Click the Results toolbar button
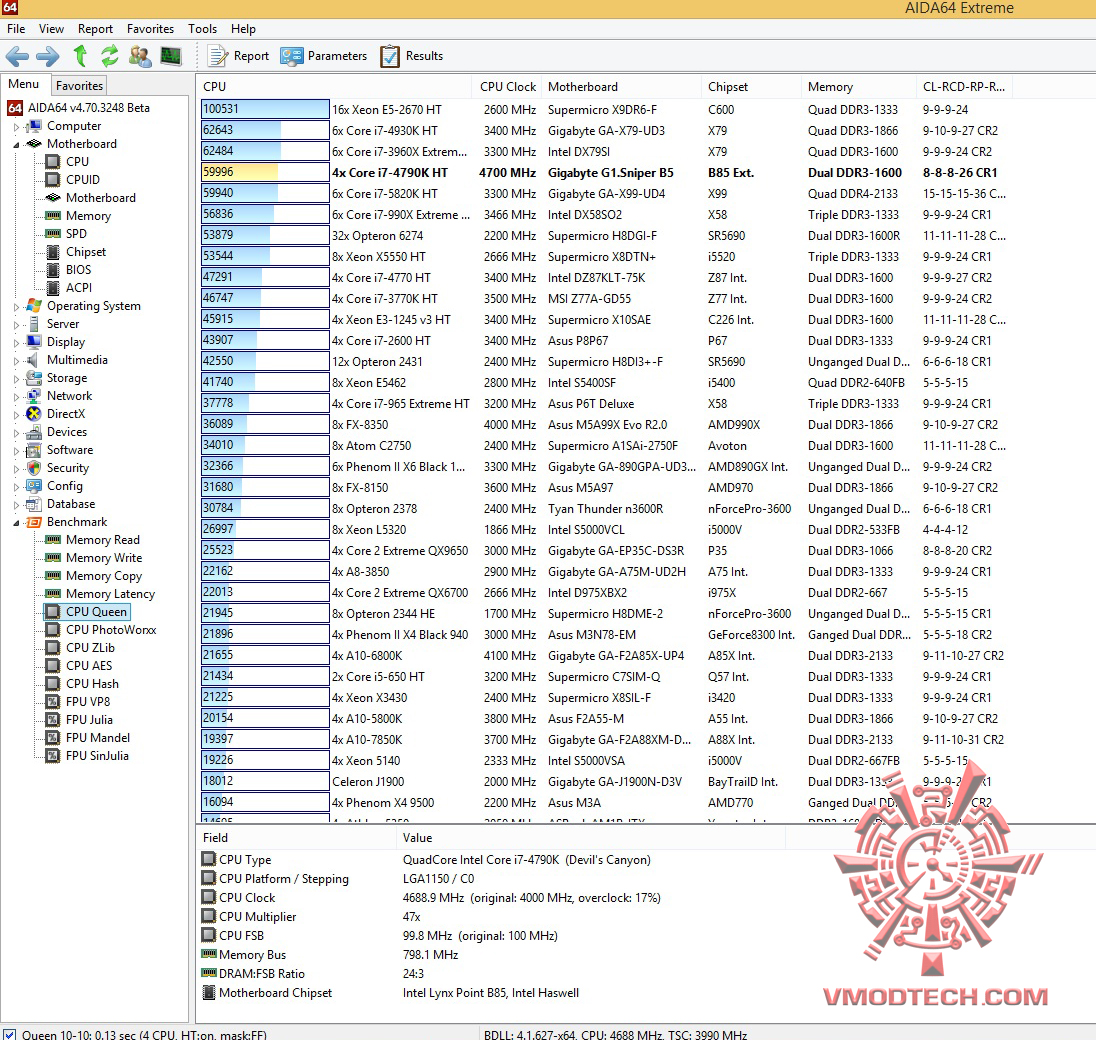This screenshot has width=1096, height=1040. (412, 56)
